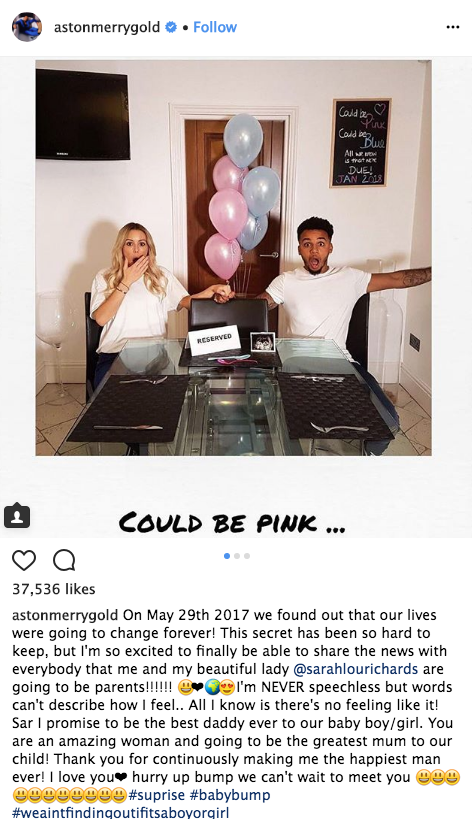Image resolution: width=472 pixels, height=819 pixels.
Task: Click astonmerrygold username in the caption
Action: pos(65,615)
